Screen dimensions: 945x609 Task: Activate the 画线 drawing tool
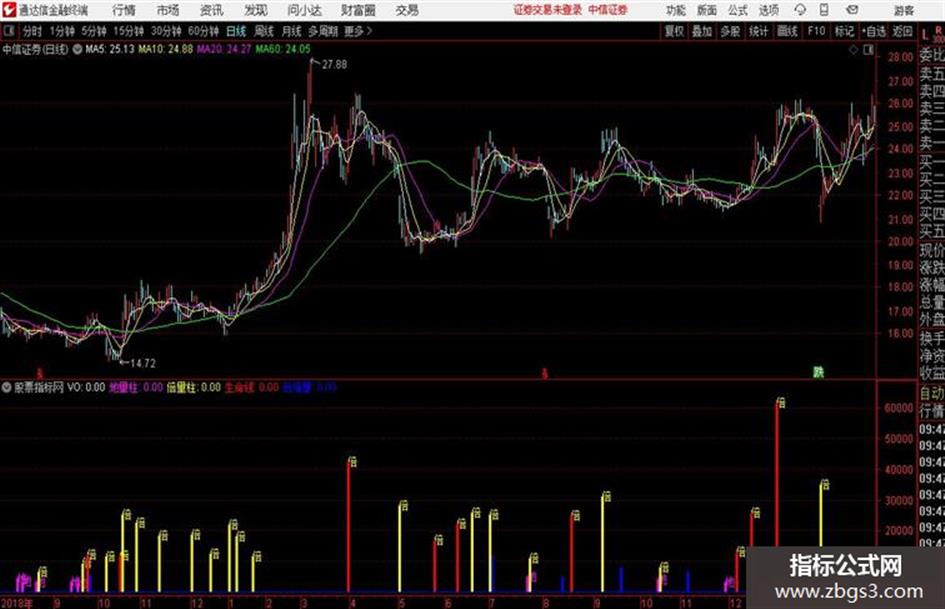(787, 31)
